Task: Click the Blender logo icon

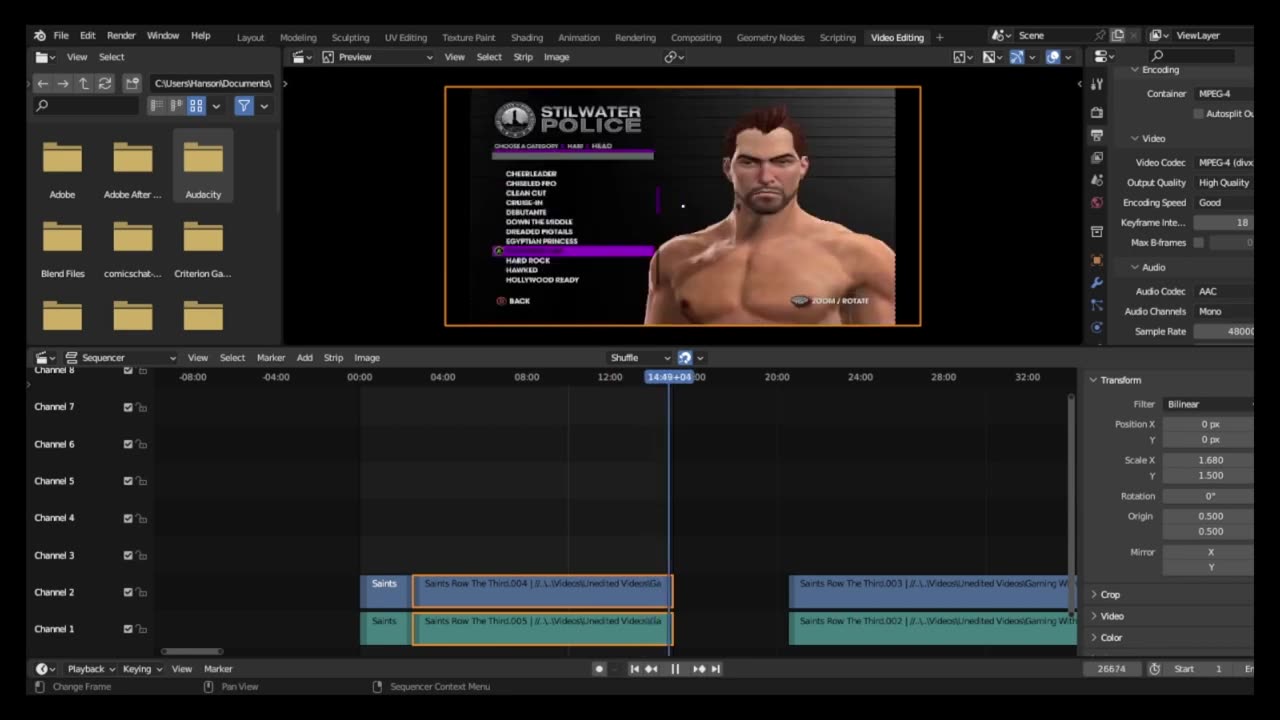Action: pos(38,36)
